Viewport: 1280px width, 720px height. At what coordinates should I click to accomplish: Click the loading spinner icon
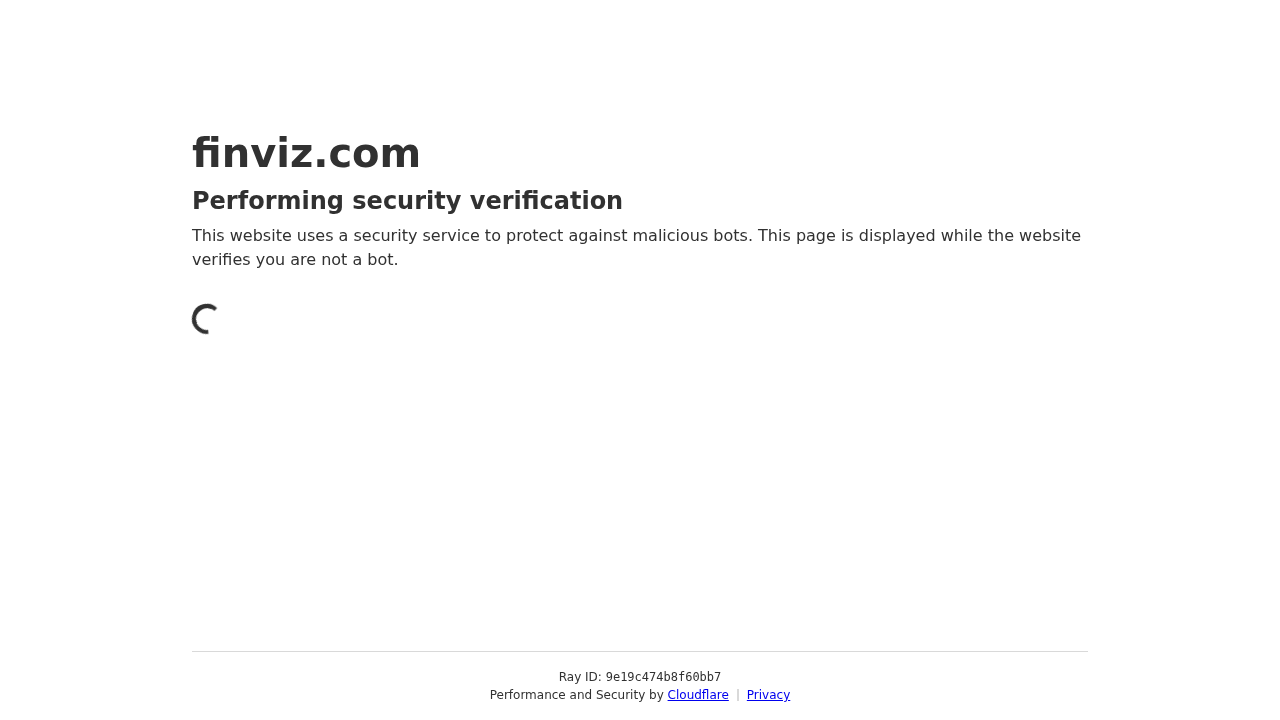[206, 319]
